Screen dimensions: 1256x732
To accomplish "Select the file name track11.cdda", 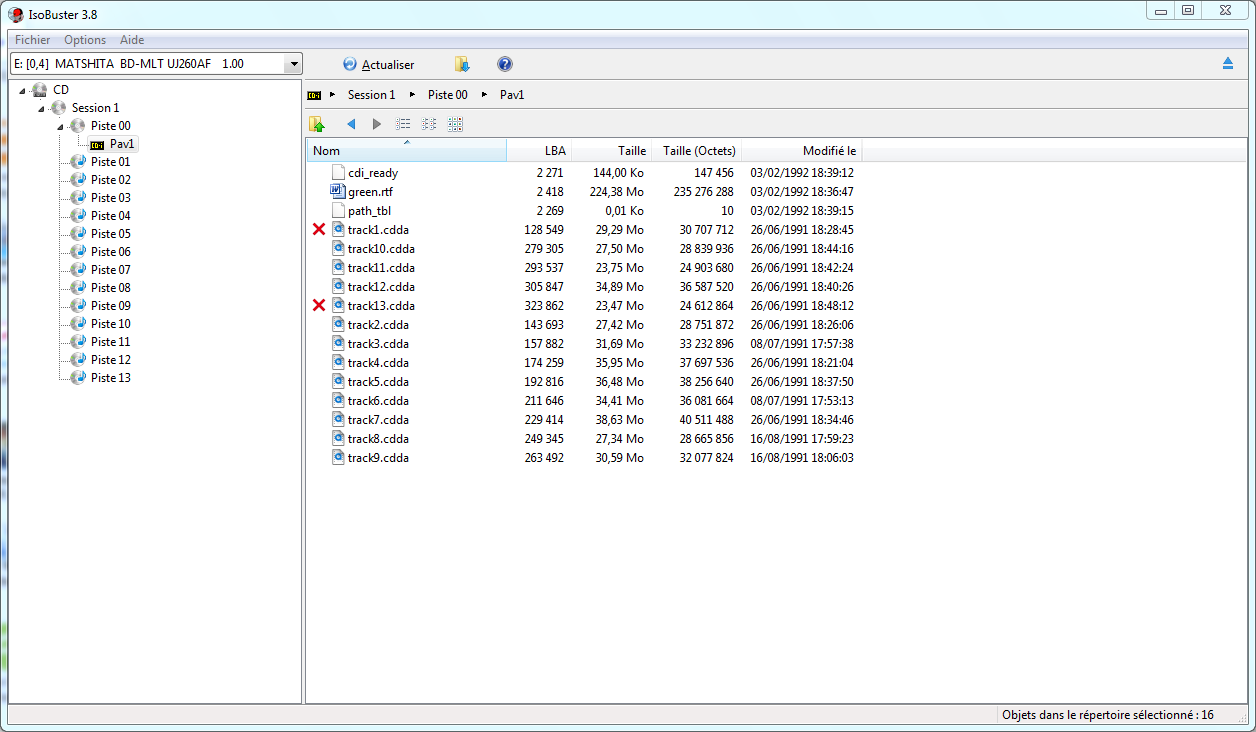I will 381,268.
